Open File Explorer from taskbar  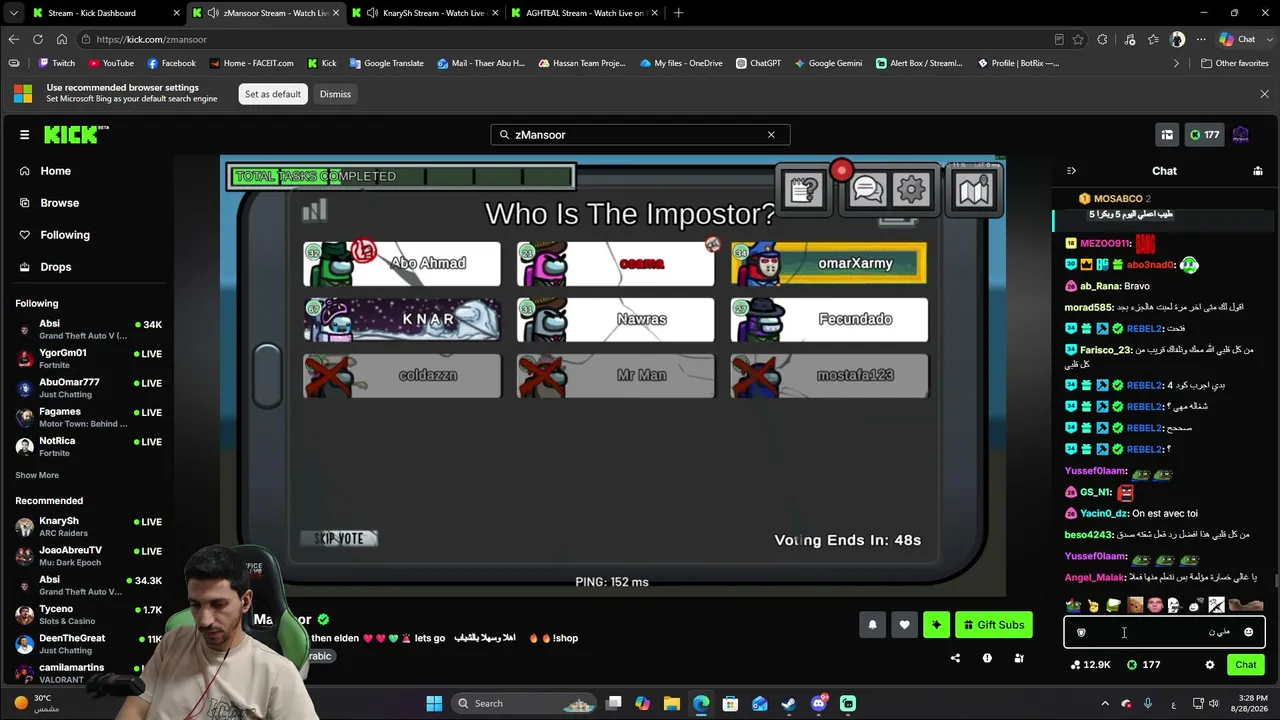[x=671, y=703]
